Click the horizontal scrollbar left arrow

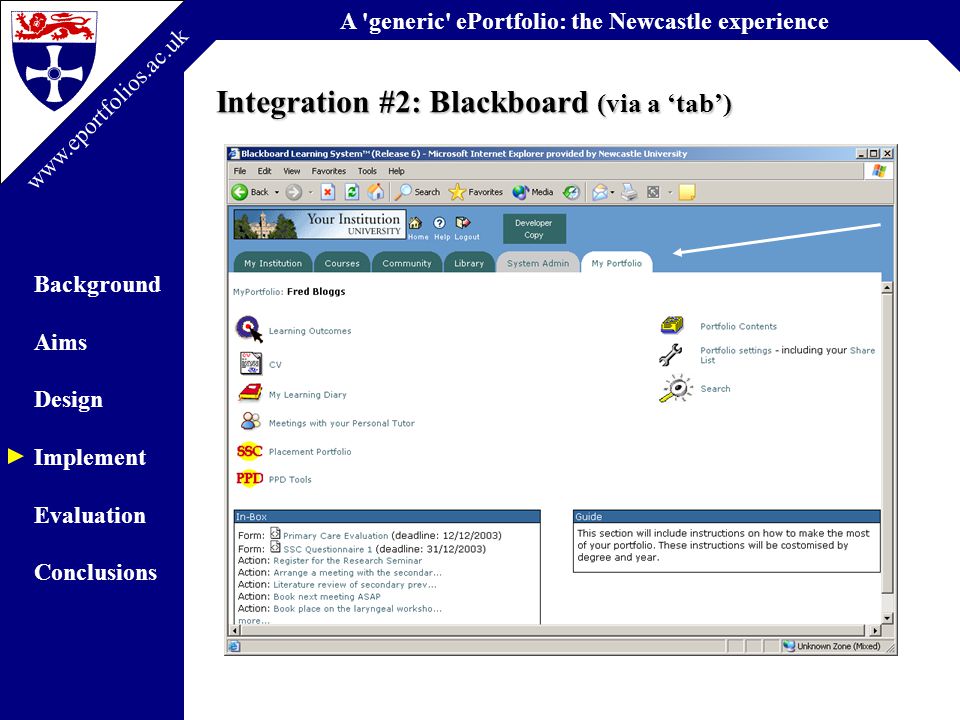(235, 630)
